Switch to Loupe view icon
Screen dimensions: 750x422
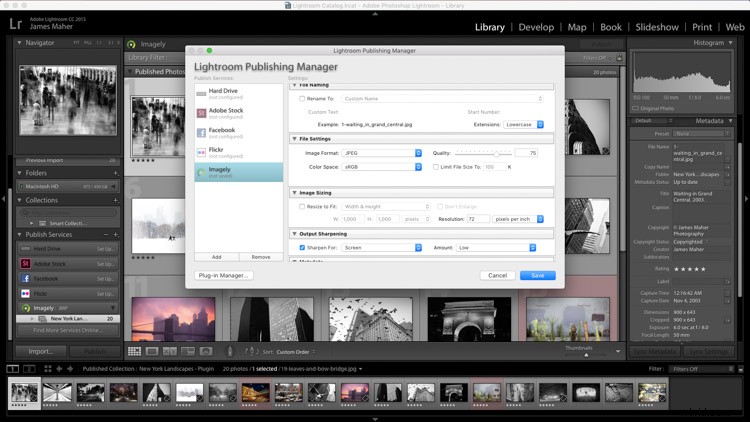click(x=152, y=352)
